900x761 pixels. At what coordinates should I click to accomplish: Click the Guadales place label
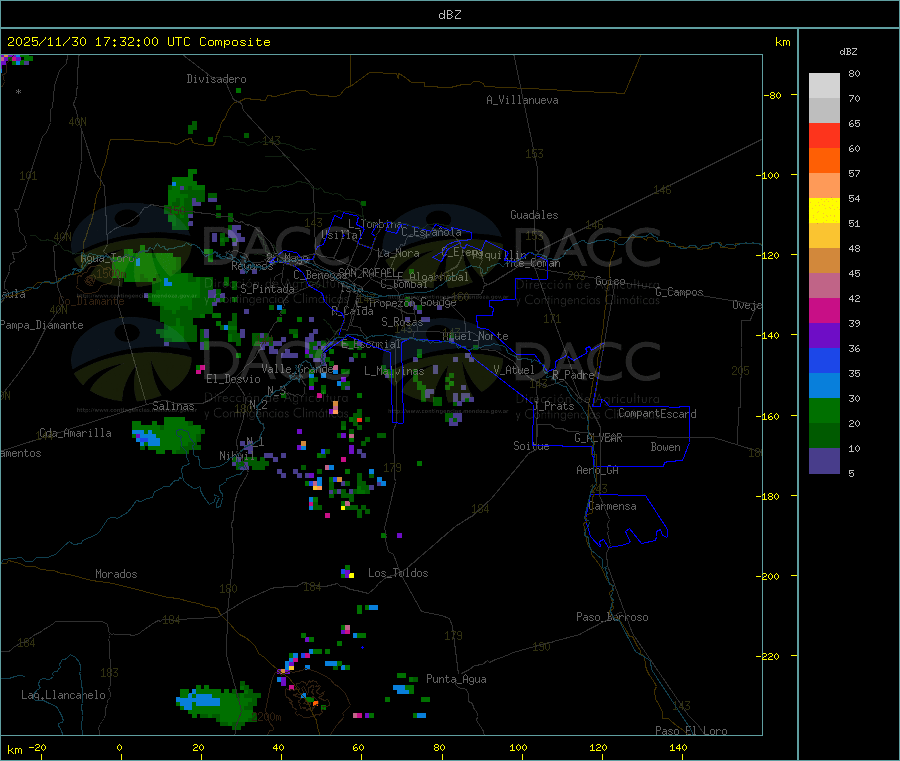[x=534, y=215]
